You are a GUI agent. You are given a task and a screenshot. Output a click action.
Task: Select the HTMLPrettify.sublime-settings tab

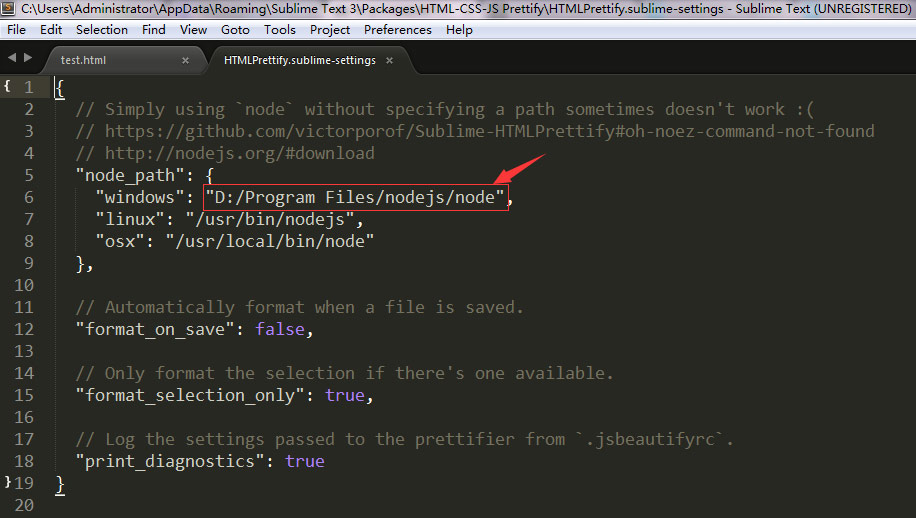(300, 60)
